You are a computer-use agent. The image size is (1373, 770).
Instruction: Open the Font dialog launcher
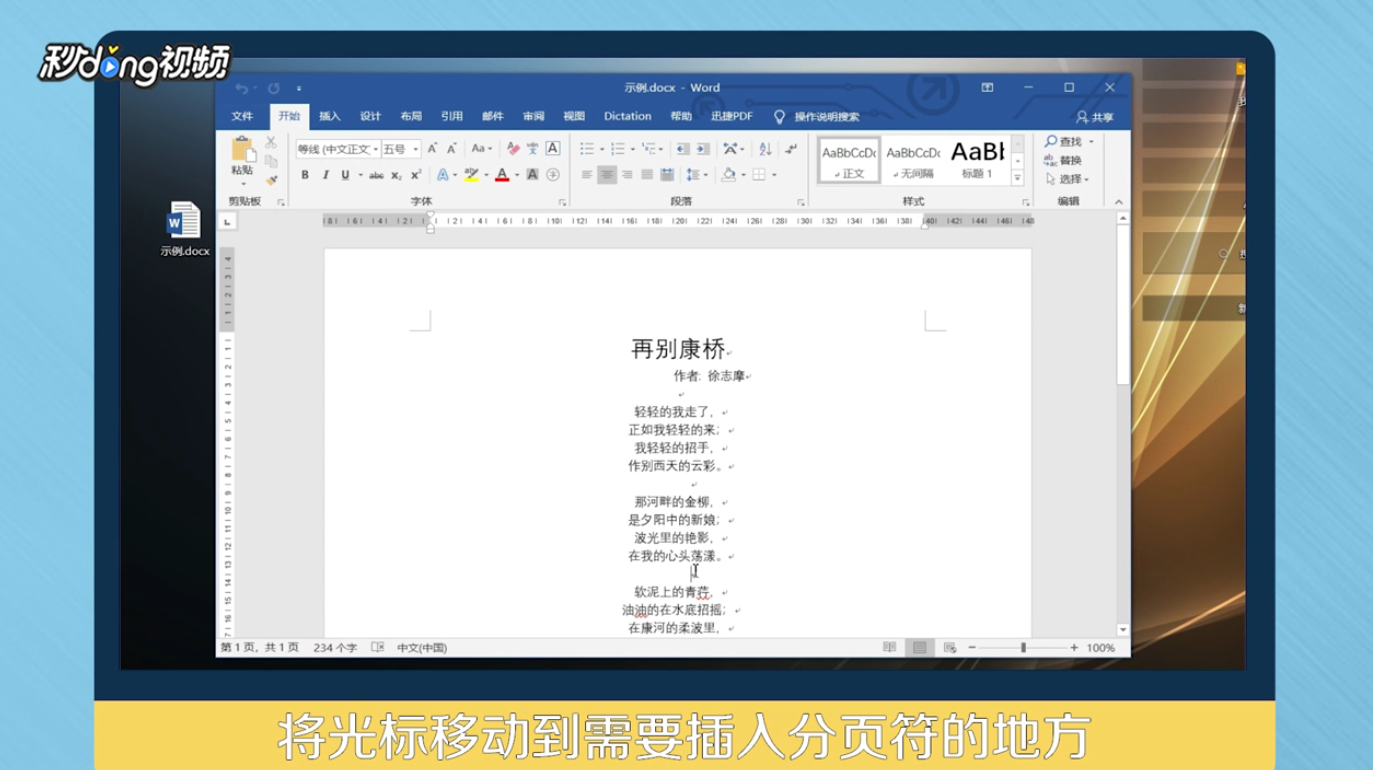point(562,203)
